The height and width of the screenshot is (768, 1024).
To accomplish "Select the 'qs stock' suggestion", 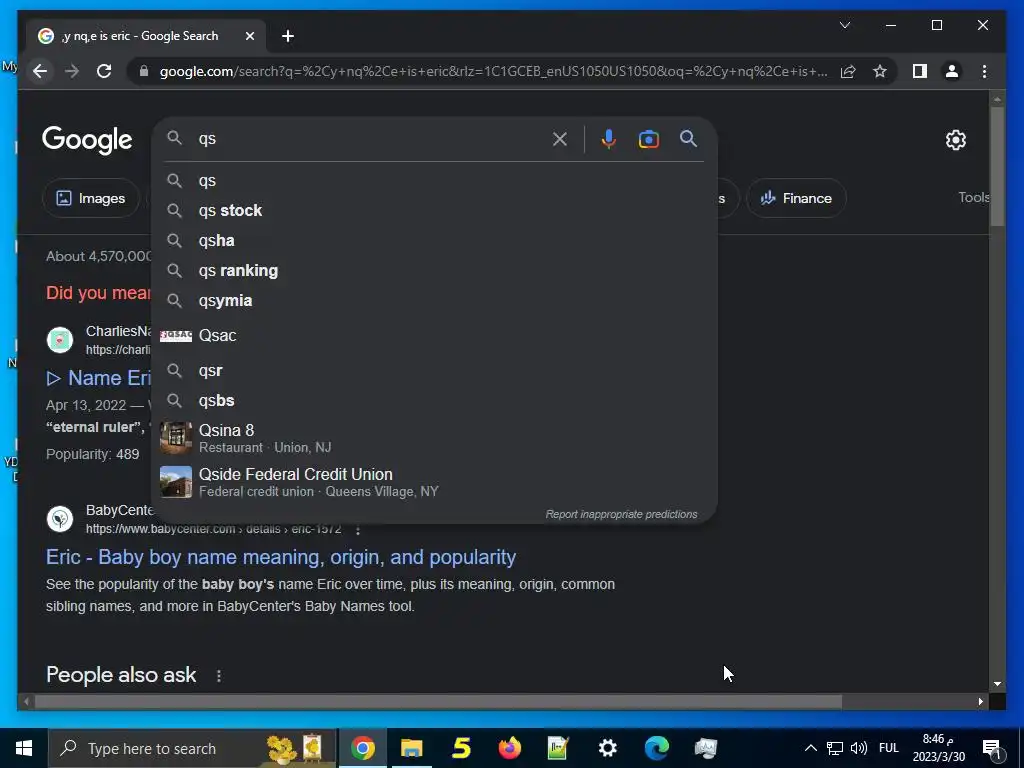I will point(434,210).
